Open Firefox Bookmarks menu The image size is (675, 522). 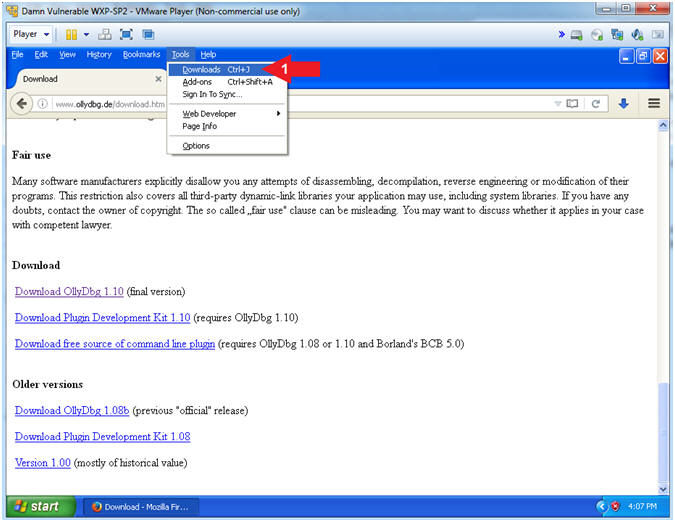click(x=141, y=55)
